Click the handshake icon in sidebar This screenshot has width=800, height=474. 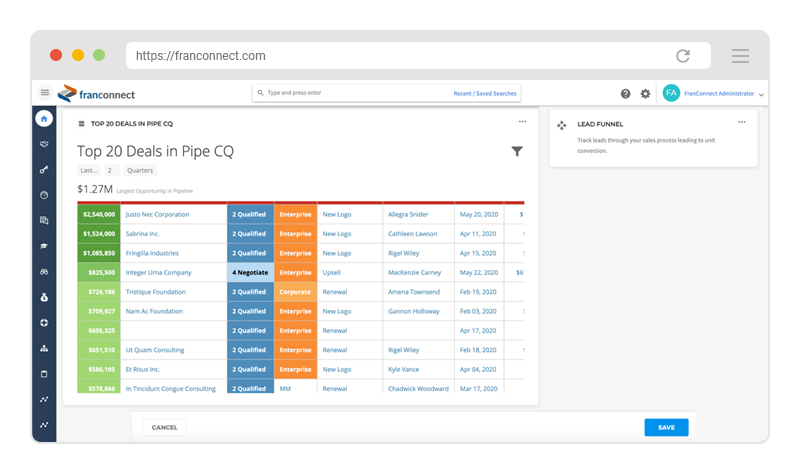click(44, 144)
